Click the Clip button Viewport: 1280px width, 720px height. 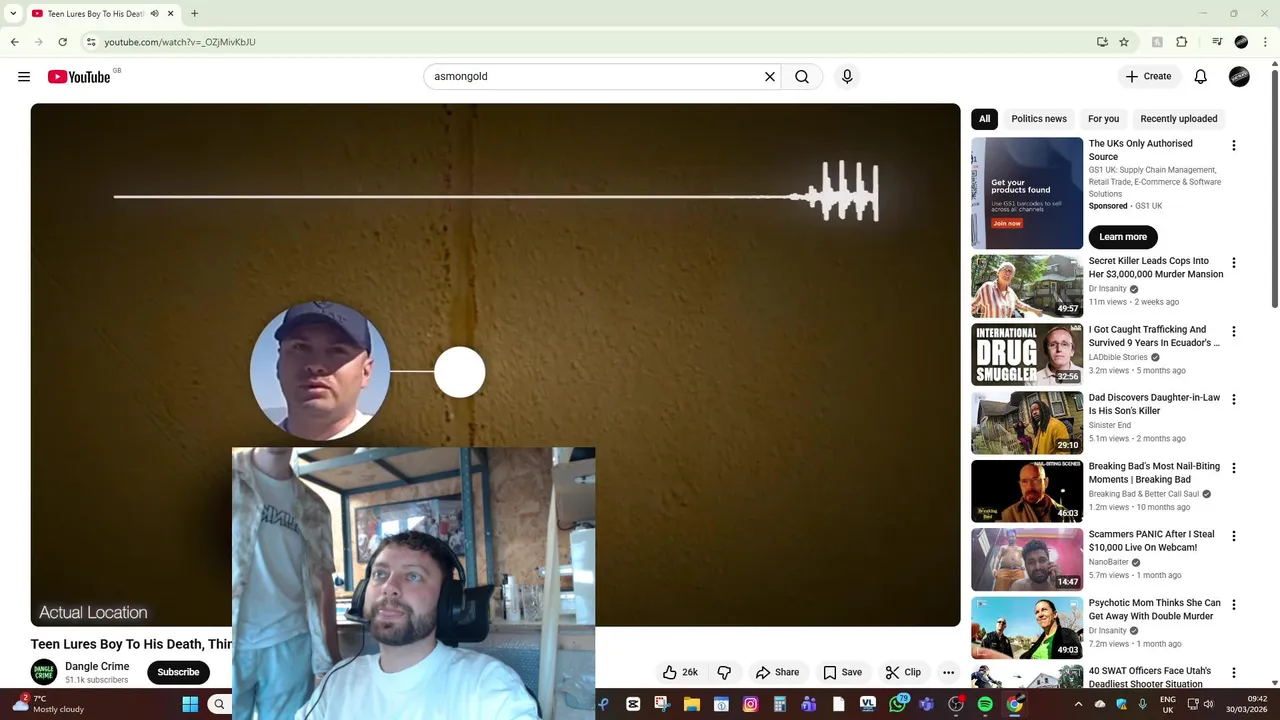[x=903, y=672]
